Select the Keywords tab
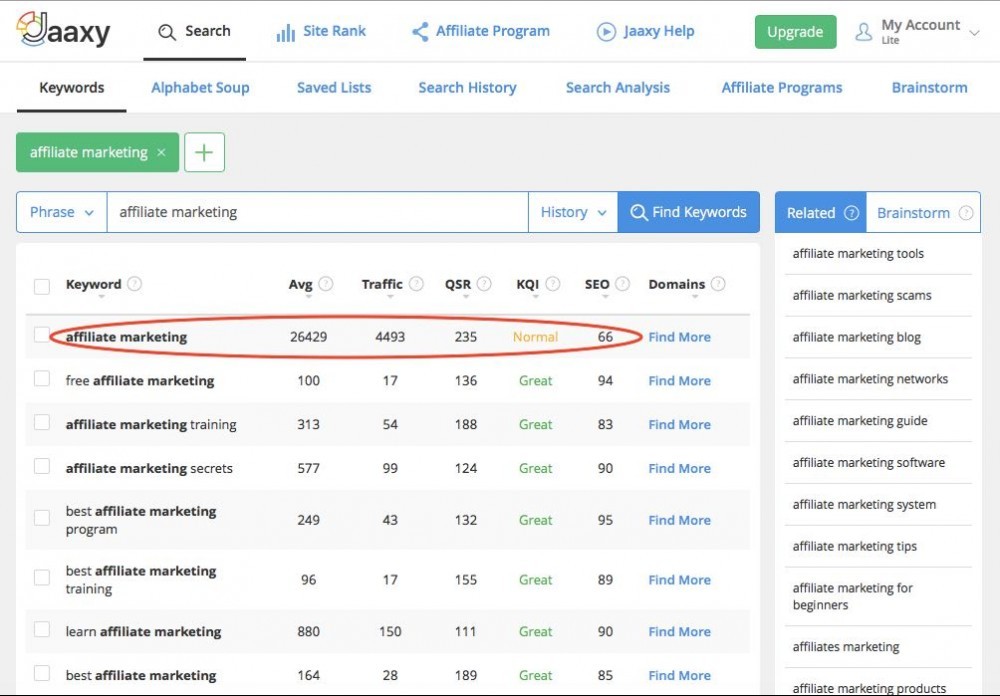 point(71,88)
